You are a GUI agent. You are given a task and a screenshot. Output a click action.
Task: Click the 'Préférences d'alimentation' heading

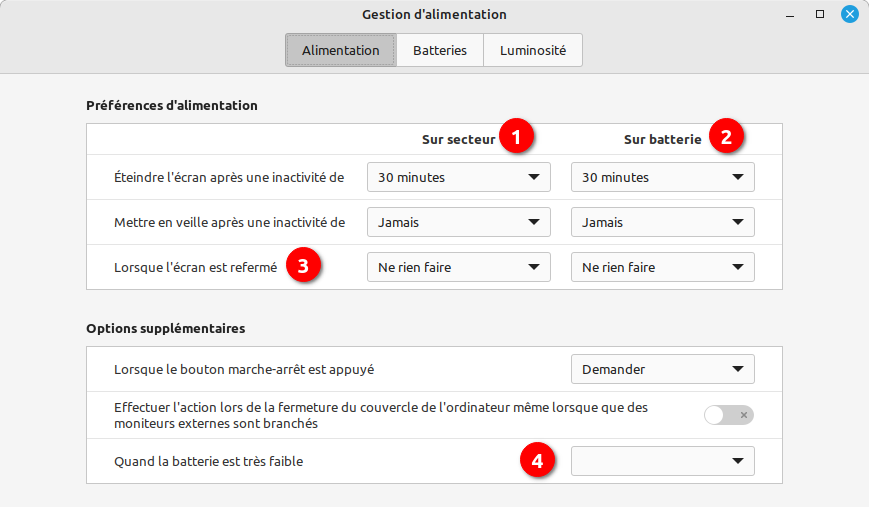pos(172,106)
